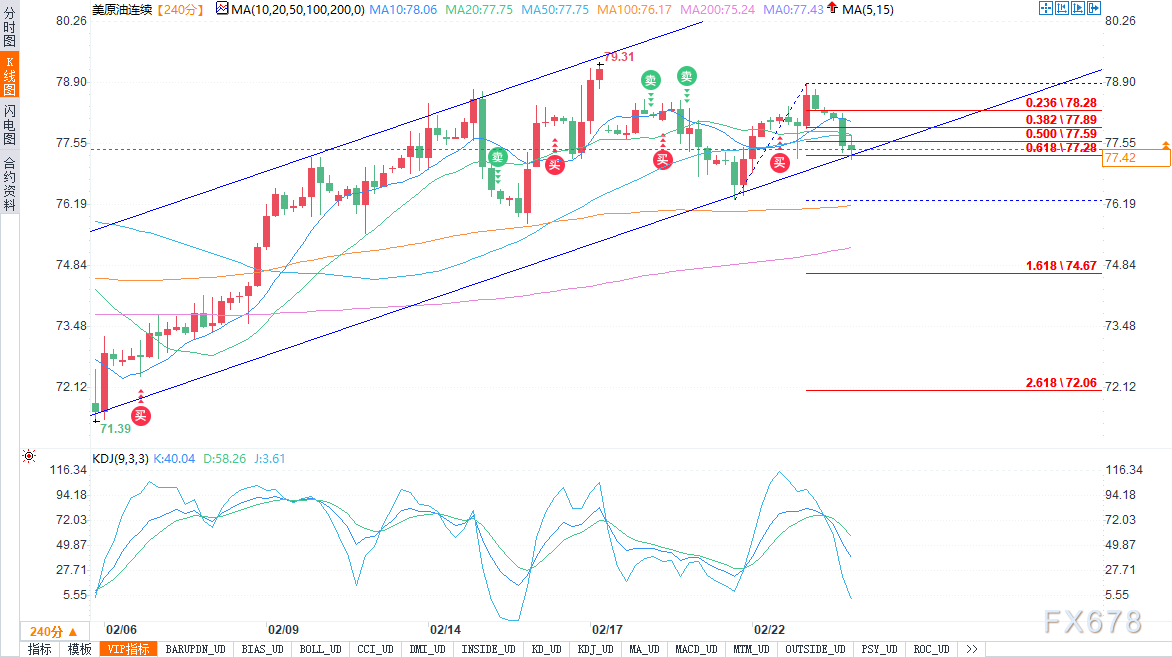
Task: Click the MA200:75.24 value label
Action: click(x=717, y=10)
